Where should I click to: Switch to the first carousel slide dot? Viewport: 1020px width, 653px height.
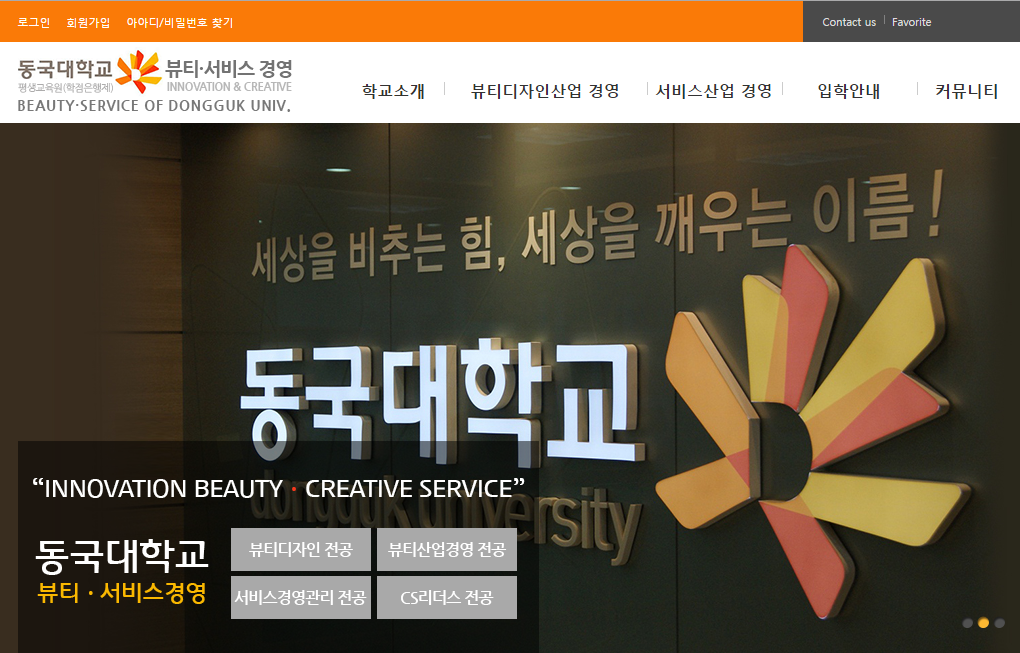click(x=967, y=623)
